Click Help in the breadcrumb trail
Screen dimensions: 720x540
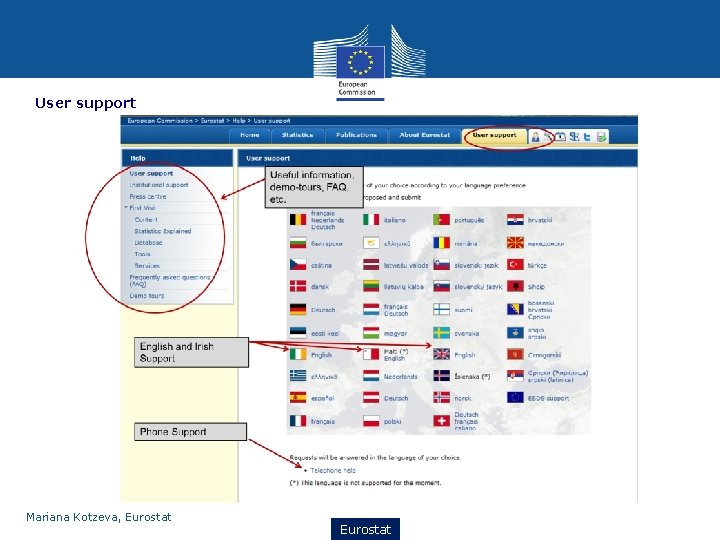[238, 121]
